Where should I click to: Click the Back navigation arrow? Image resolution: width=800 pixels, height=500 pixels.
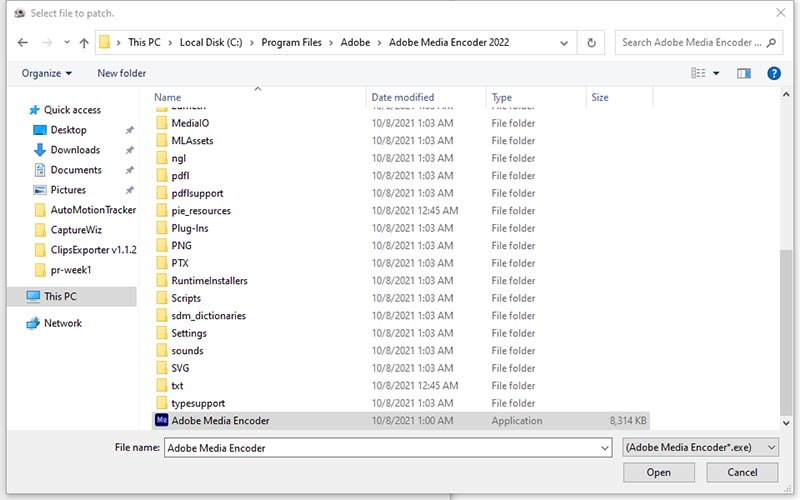[x=21, y=43]
